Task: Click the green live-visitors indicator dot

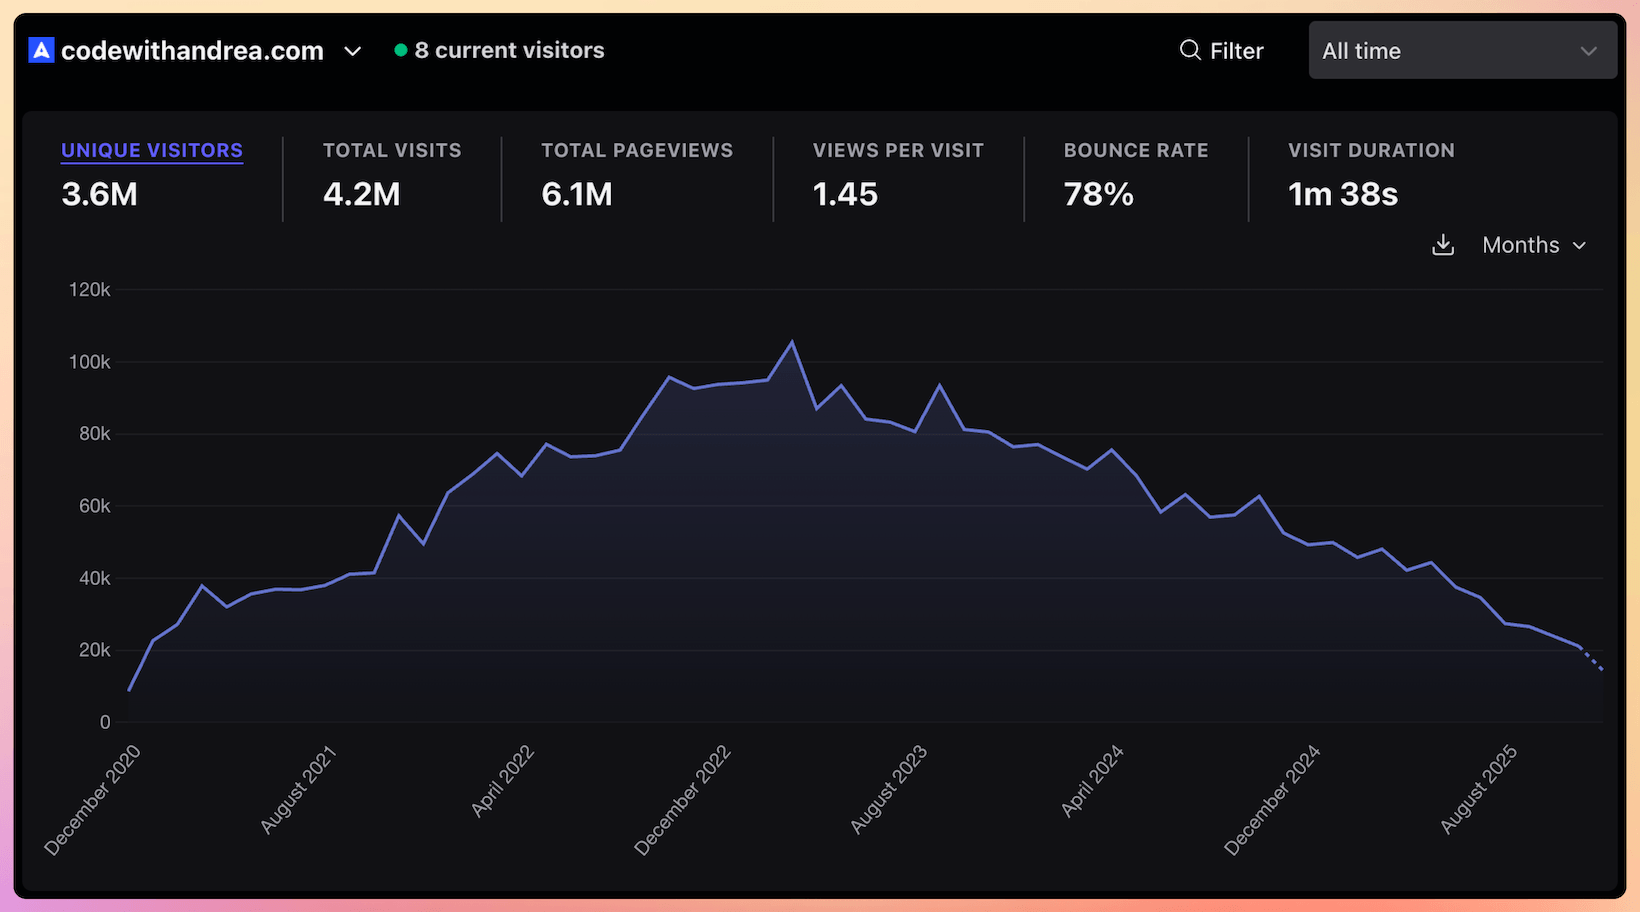Action: [x=400, y=48]
